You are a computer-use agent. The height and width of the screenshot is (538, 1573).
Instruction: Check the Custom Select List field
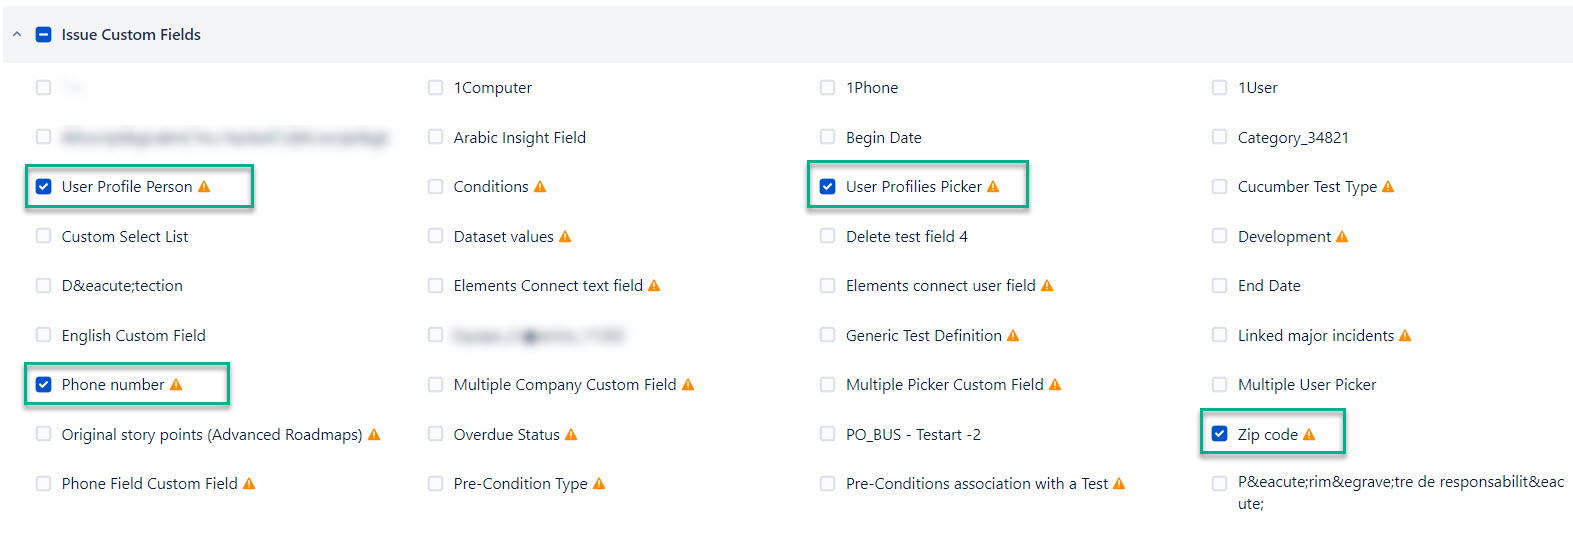click(44, 236)
